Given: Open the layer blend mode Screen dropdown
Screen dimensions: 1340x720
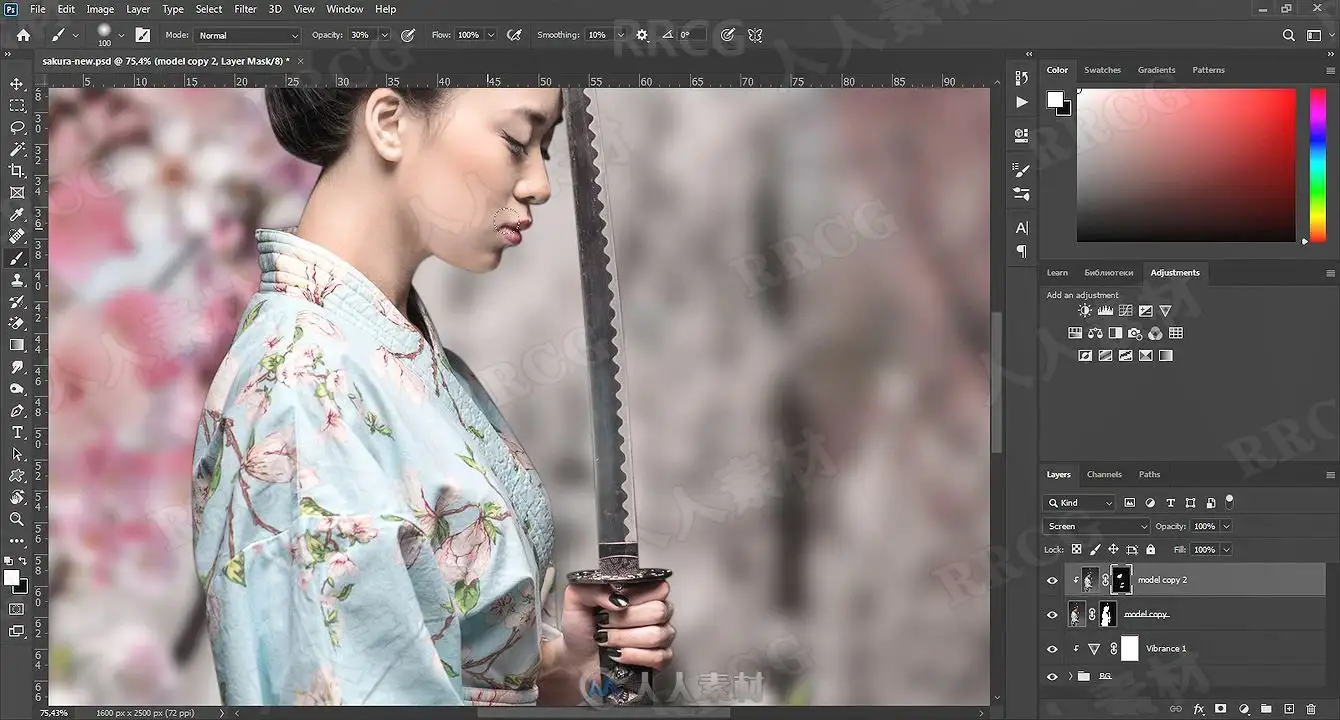Looking at the screenshot, I should 1096,526.
